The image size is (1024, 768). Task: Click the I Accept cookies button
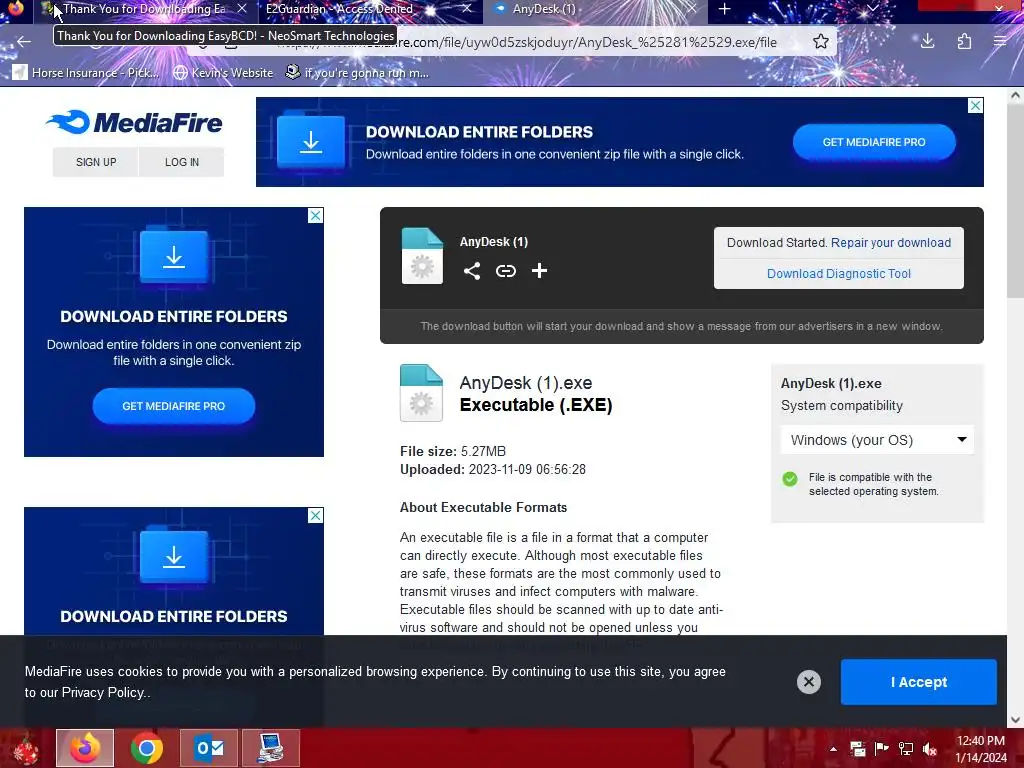(918, 682)
